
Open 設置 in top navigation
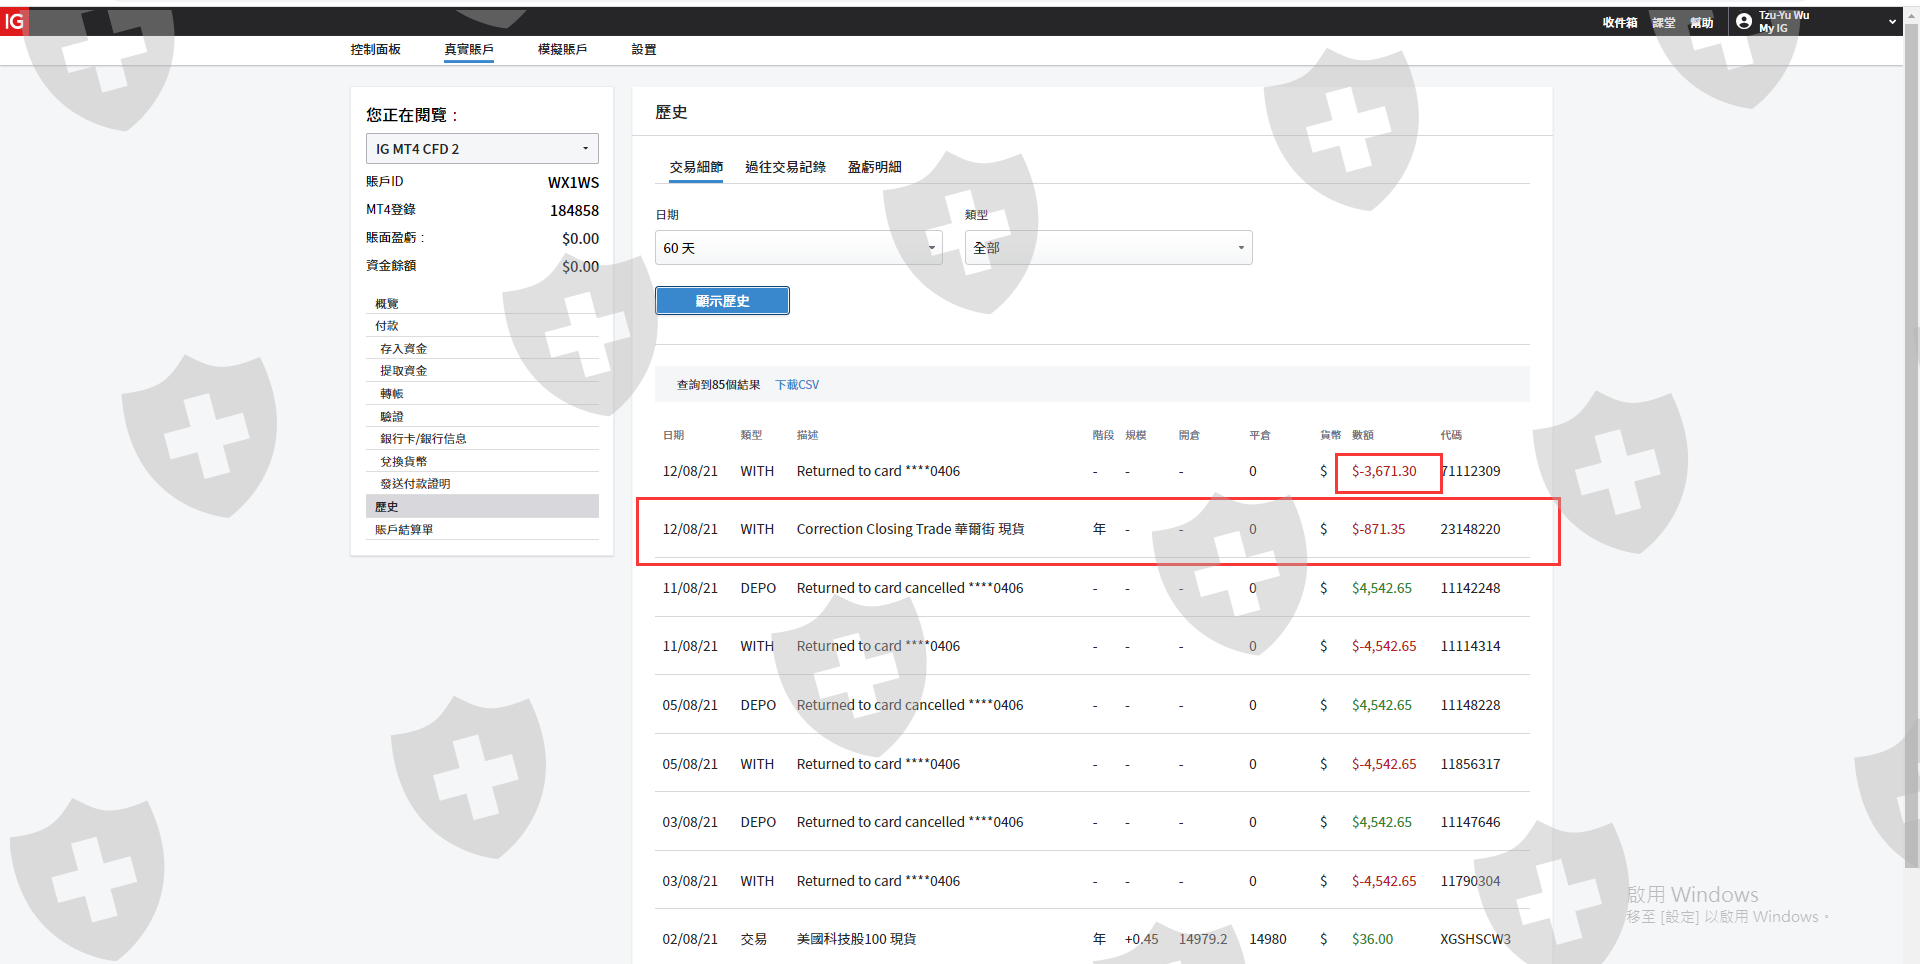[644, 49]
